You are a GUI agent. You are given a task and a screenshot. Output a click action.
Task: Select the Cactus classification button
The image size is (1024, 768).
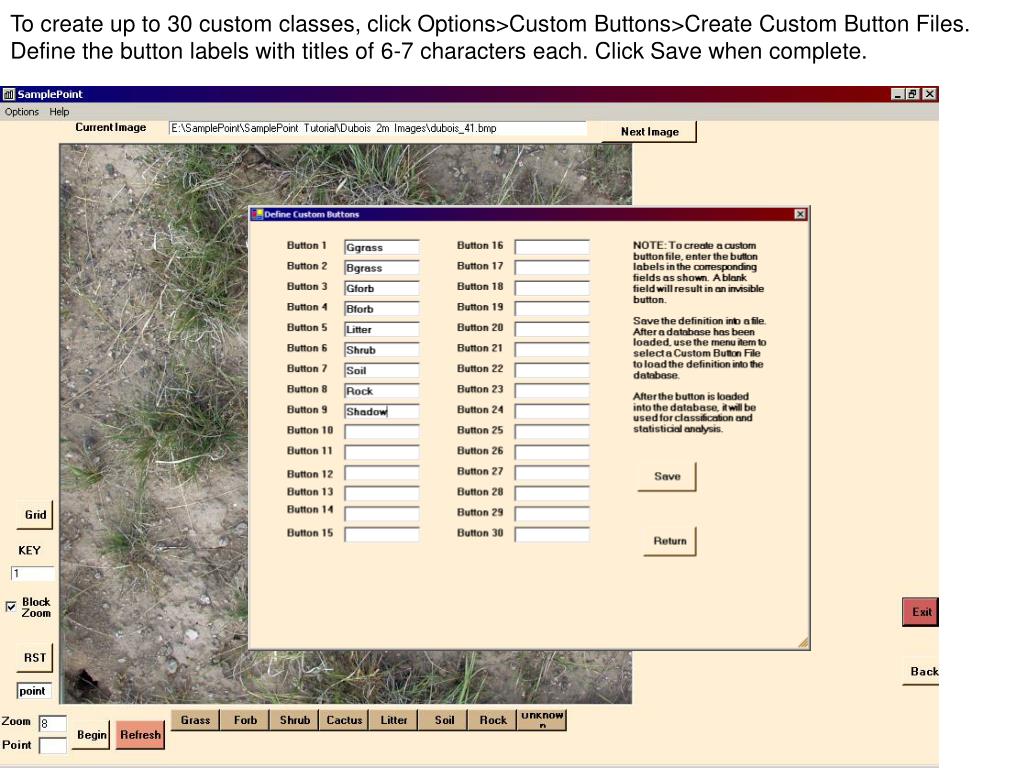point(344,720)
